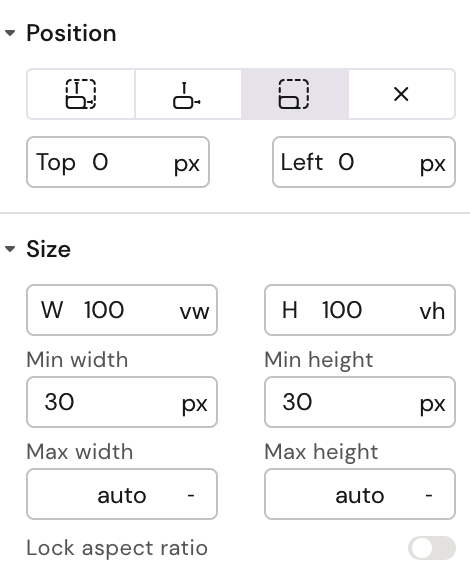Open the Max width unit dropdown
Viewport: 470px width, 580px height.
tap(191, 495)
